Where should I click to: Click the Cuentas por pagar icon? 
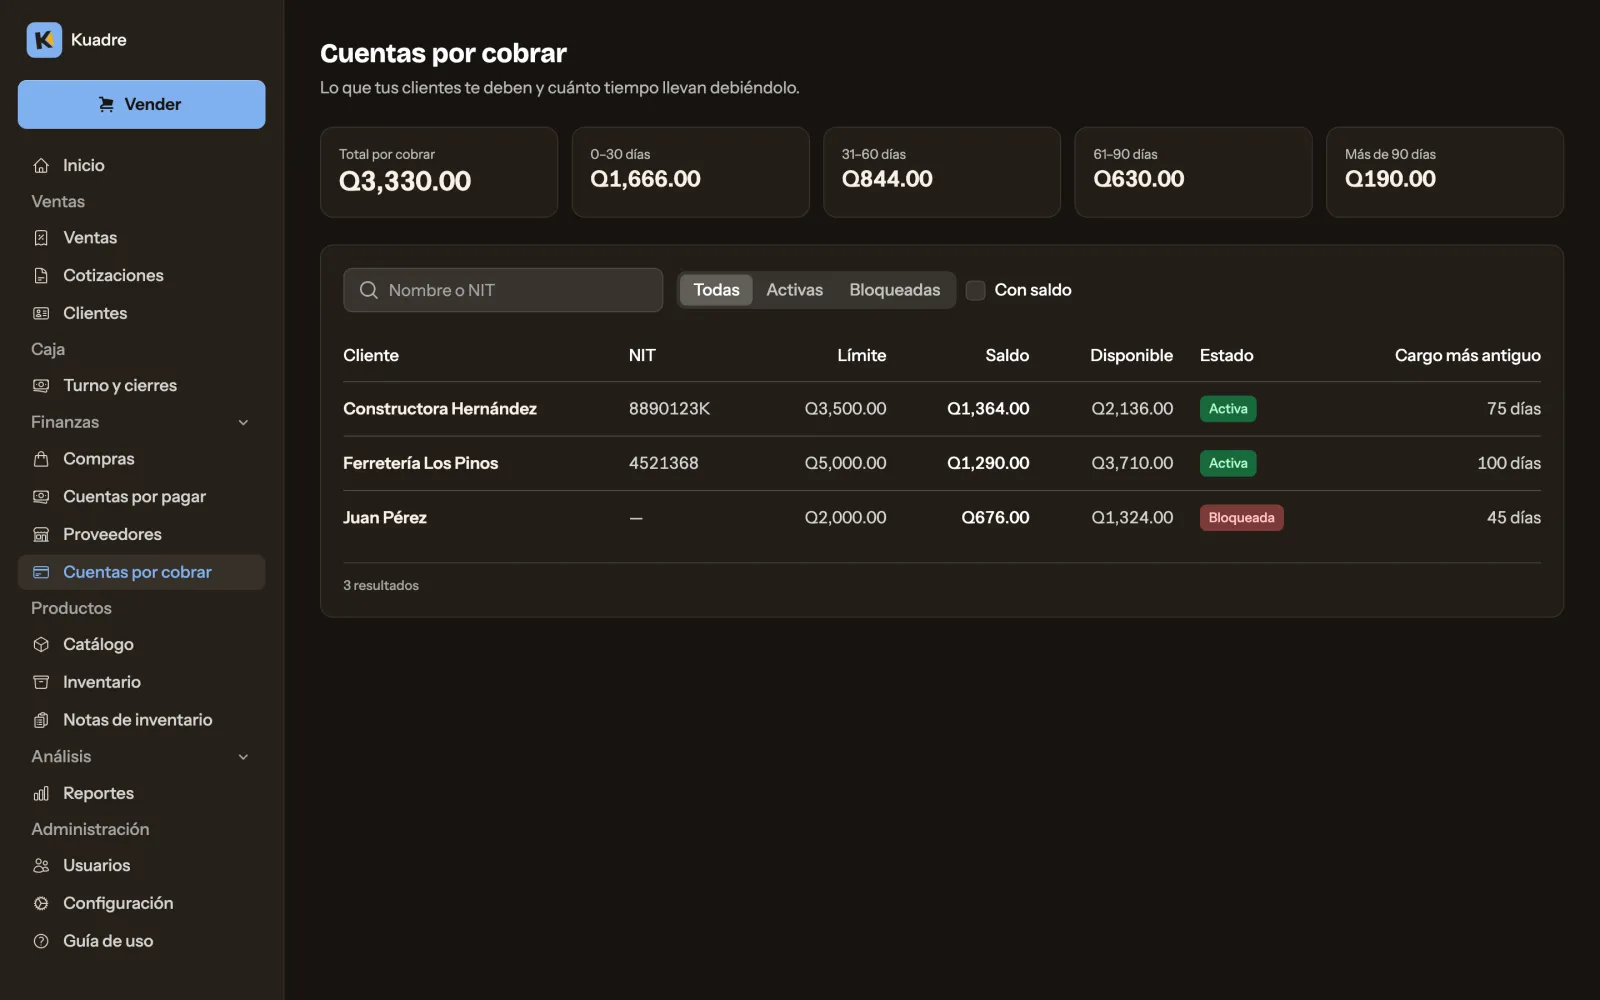[41, 497]
